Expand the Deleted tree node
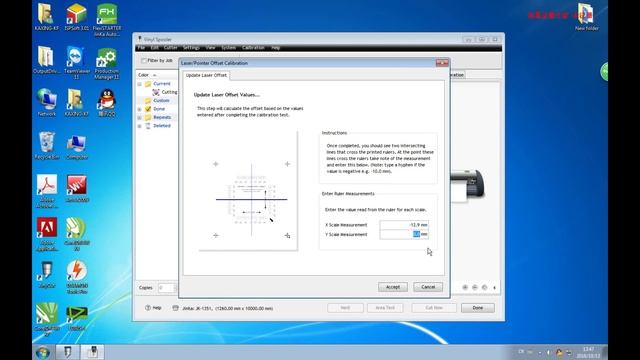 click(140, 126)
